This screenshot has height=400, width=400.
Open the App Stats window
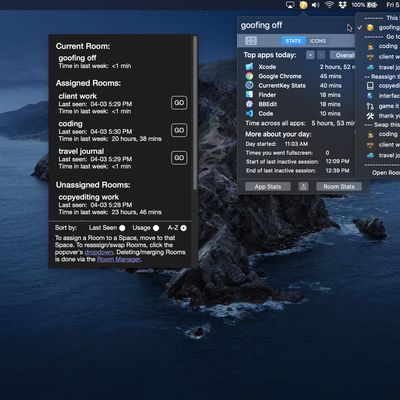(268, 187)
